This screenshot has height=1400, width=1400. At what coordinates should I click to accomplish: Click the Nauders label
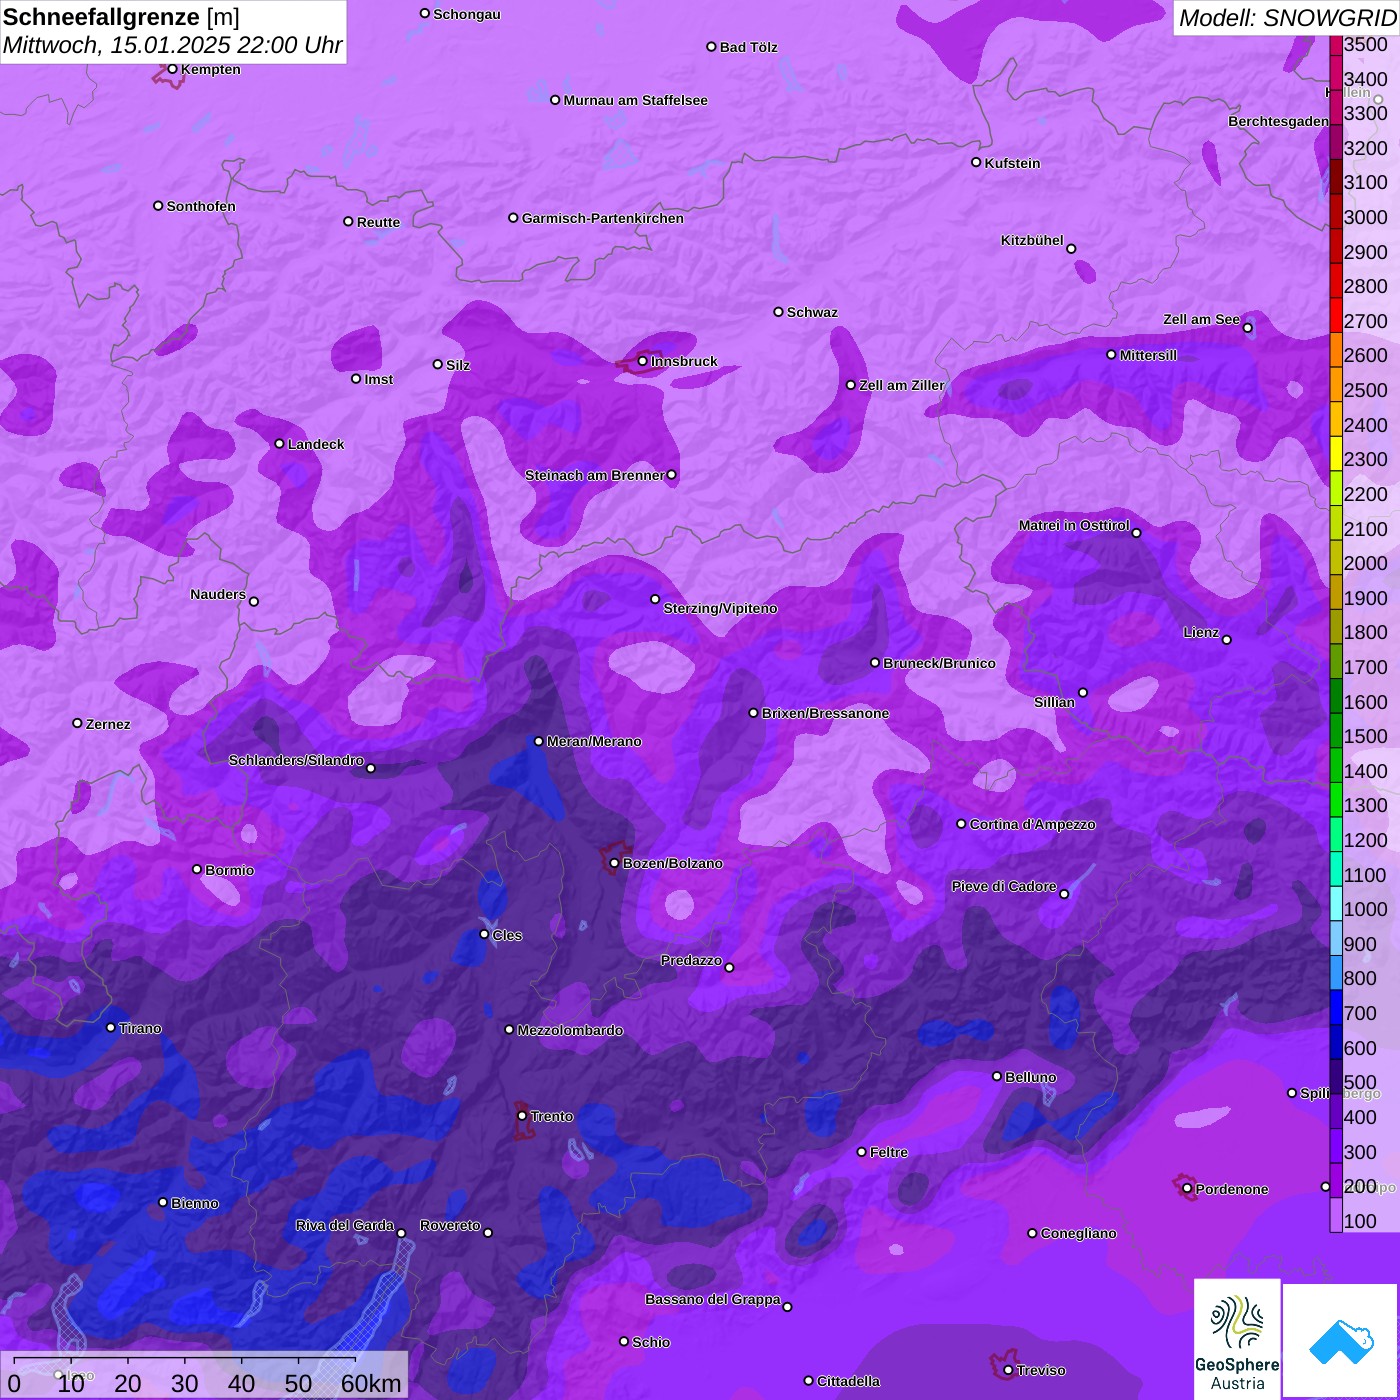pyautogui.click(x=218, y=594)
